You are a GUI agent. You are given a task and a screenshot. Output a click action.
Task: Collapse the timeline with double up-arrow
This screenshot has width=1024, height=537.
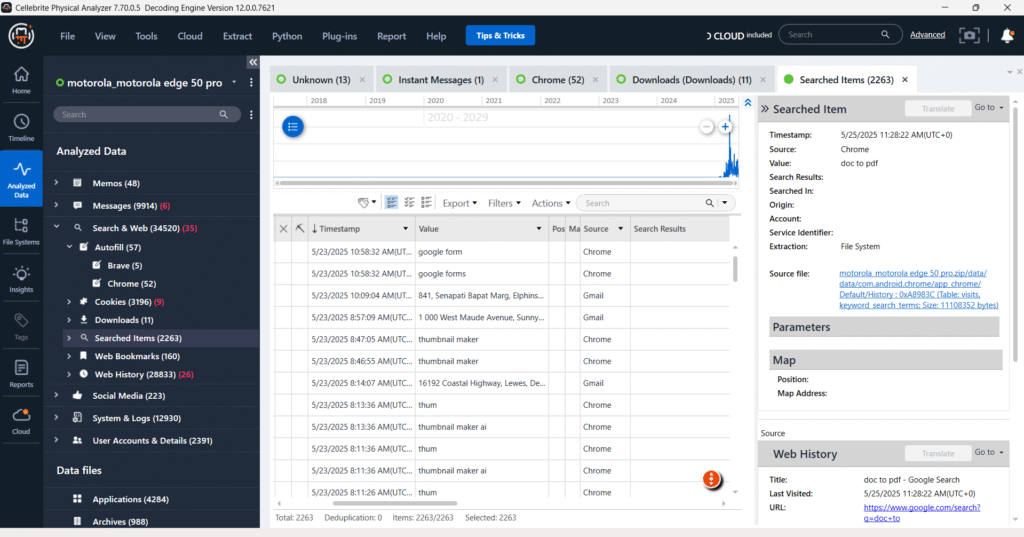click(748, 103)
